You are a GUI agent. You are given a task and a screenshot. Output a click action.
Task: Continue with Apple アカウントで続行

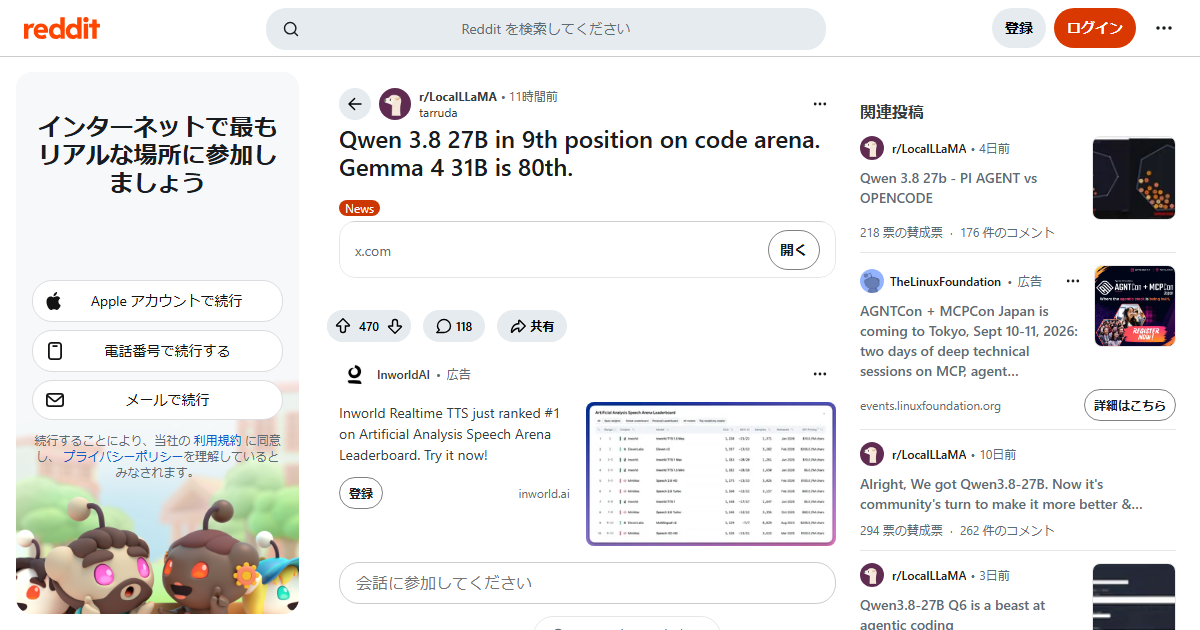(157, 301)
